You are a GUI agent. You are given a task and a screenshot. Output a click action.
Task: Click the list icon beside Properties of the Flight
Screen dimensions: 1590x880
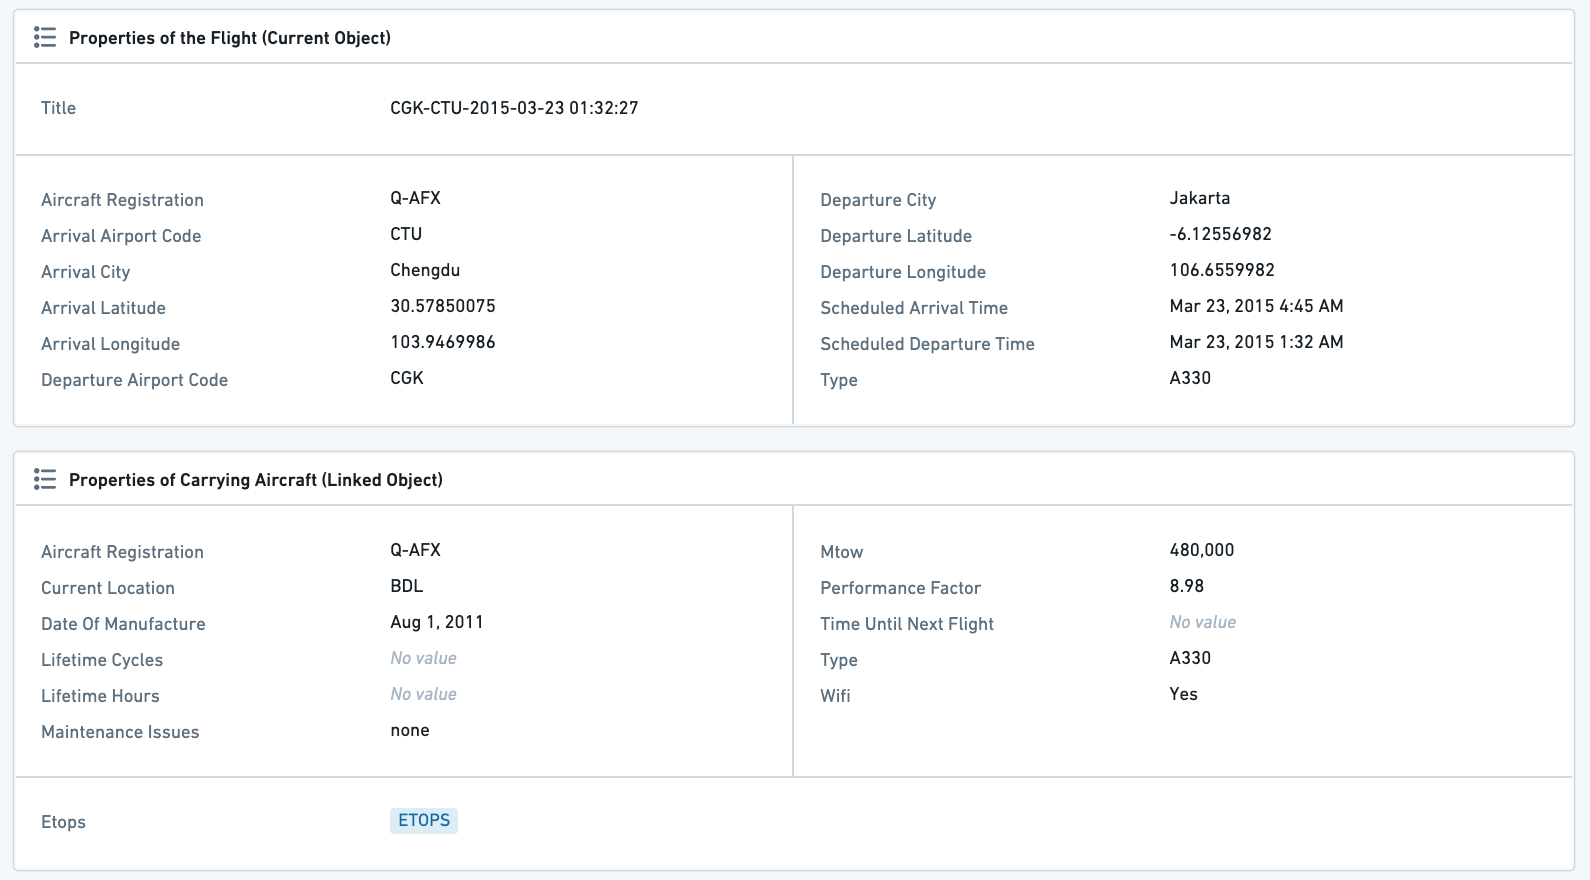point(45,38)
